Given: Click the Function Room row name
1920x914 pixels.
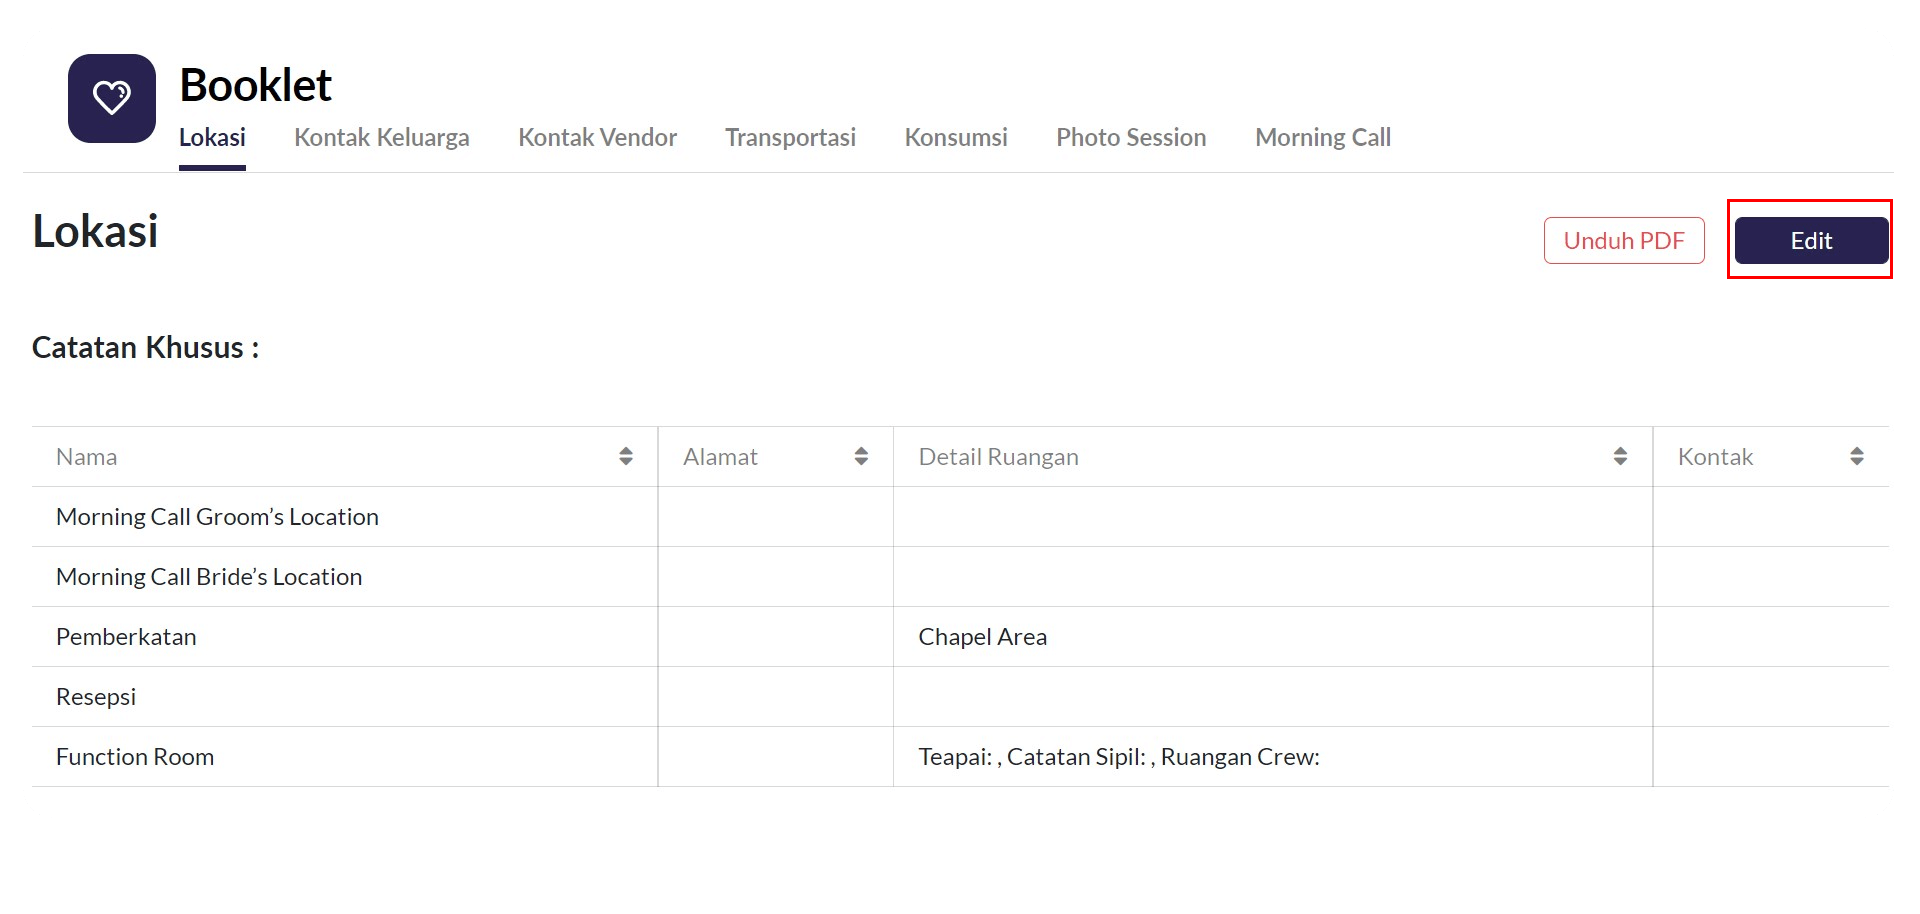Looking at the screenshot, I should tap(135, 757).
